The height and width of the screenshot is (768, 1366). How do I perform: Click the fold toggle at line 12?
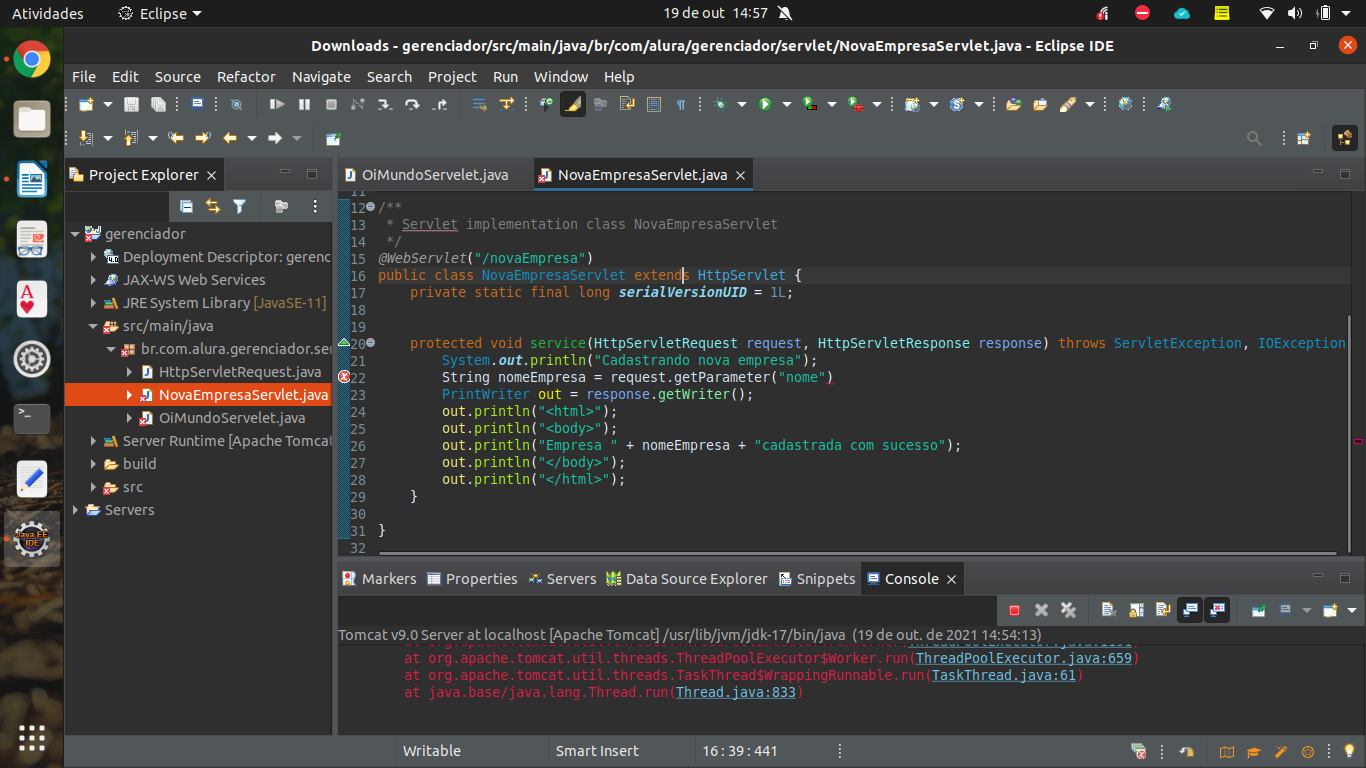(371, 207)
